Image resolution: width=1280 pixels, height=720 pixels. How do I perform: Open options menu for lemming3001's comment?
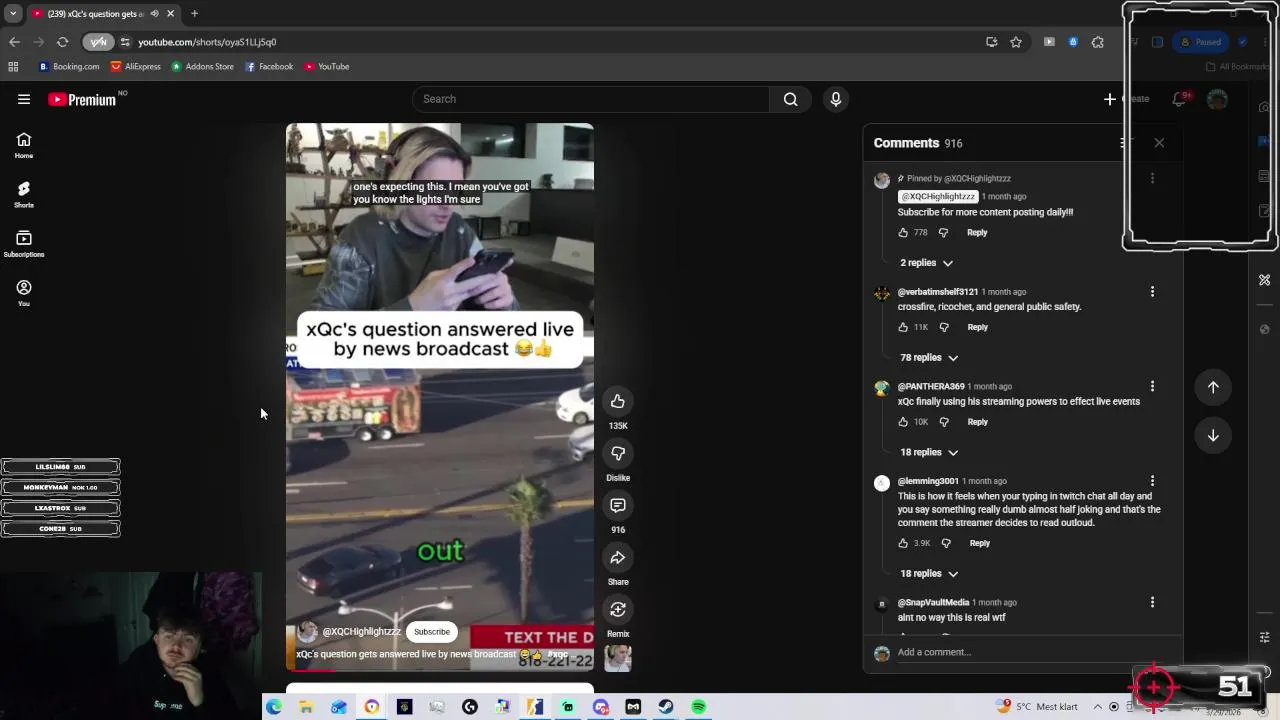(x=1152, y=481)
